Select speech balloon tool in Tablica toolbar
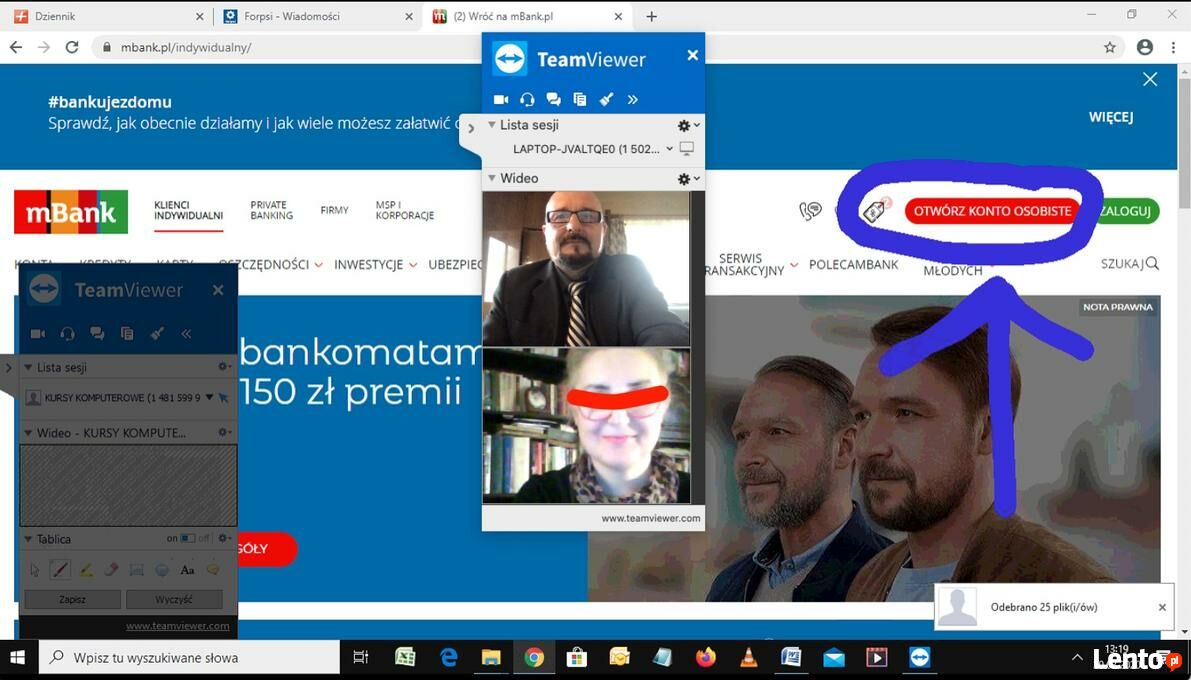Image resolution: width=1191 pixels, height=680 pixels. [x=213, y=569]
